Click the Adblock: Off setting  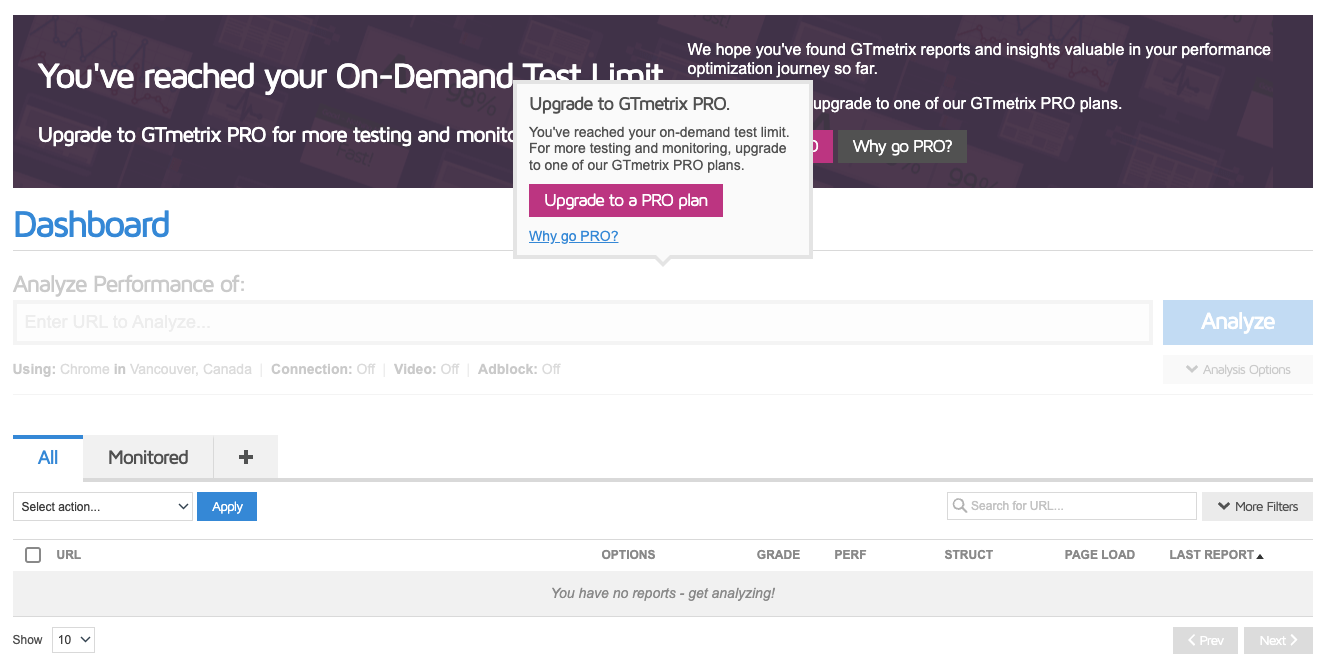(x=519, y=369)
